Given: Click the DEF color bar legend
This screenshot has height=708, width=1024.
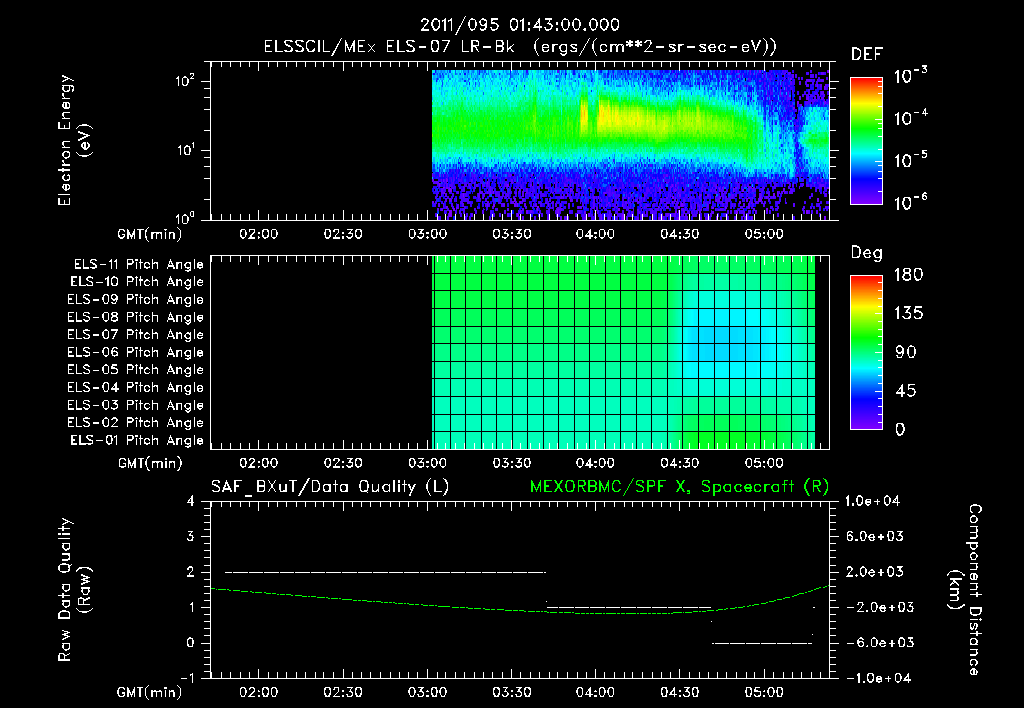Looking at the screenshot, I should 866,141.
